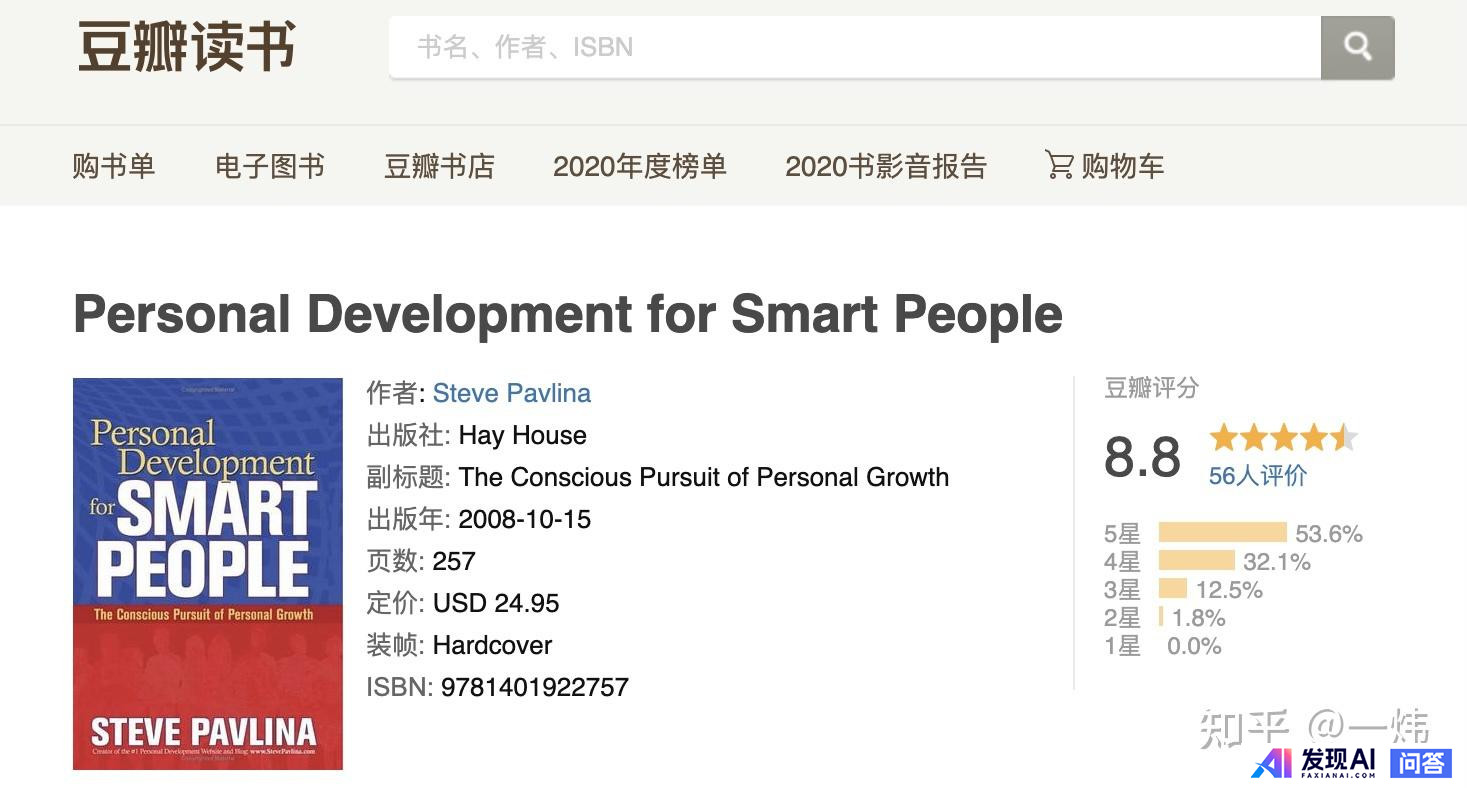Click the 8.8 rating score
The width and height of the screenshot is (1467, 788).
tap(1142, 457)
